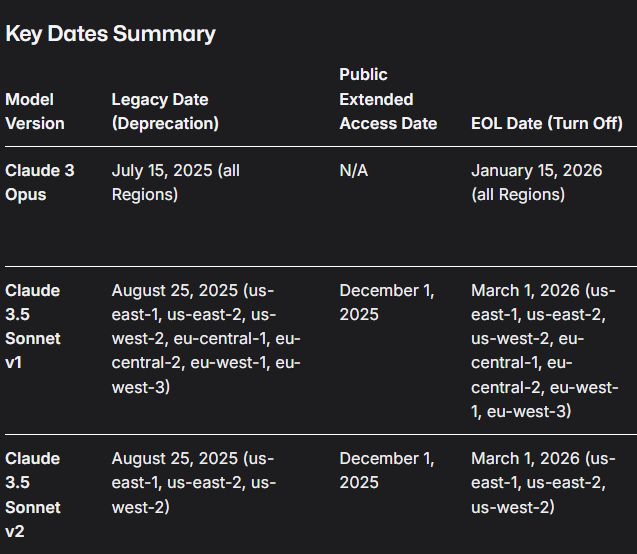Click the EOL Date (Turn Off) header
The height and width of the screenshot is (554, 637).
coord(545,123)
